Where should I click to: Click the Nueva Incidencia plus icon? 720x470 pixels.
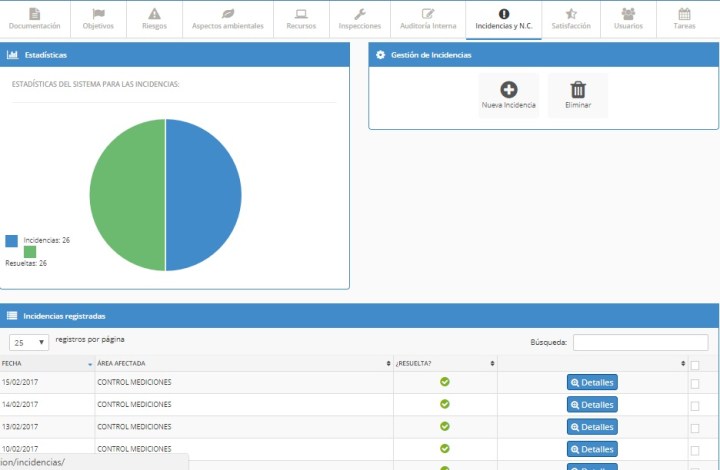(508, 89)
